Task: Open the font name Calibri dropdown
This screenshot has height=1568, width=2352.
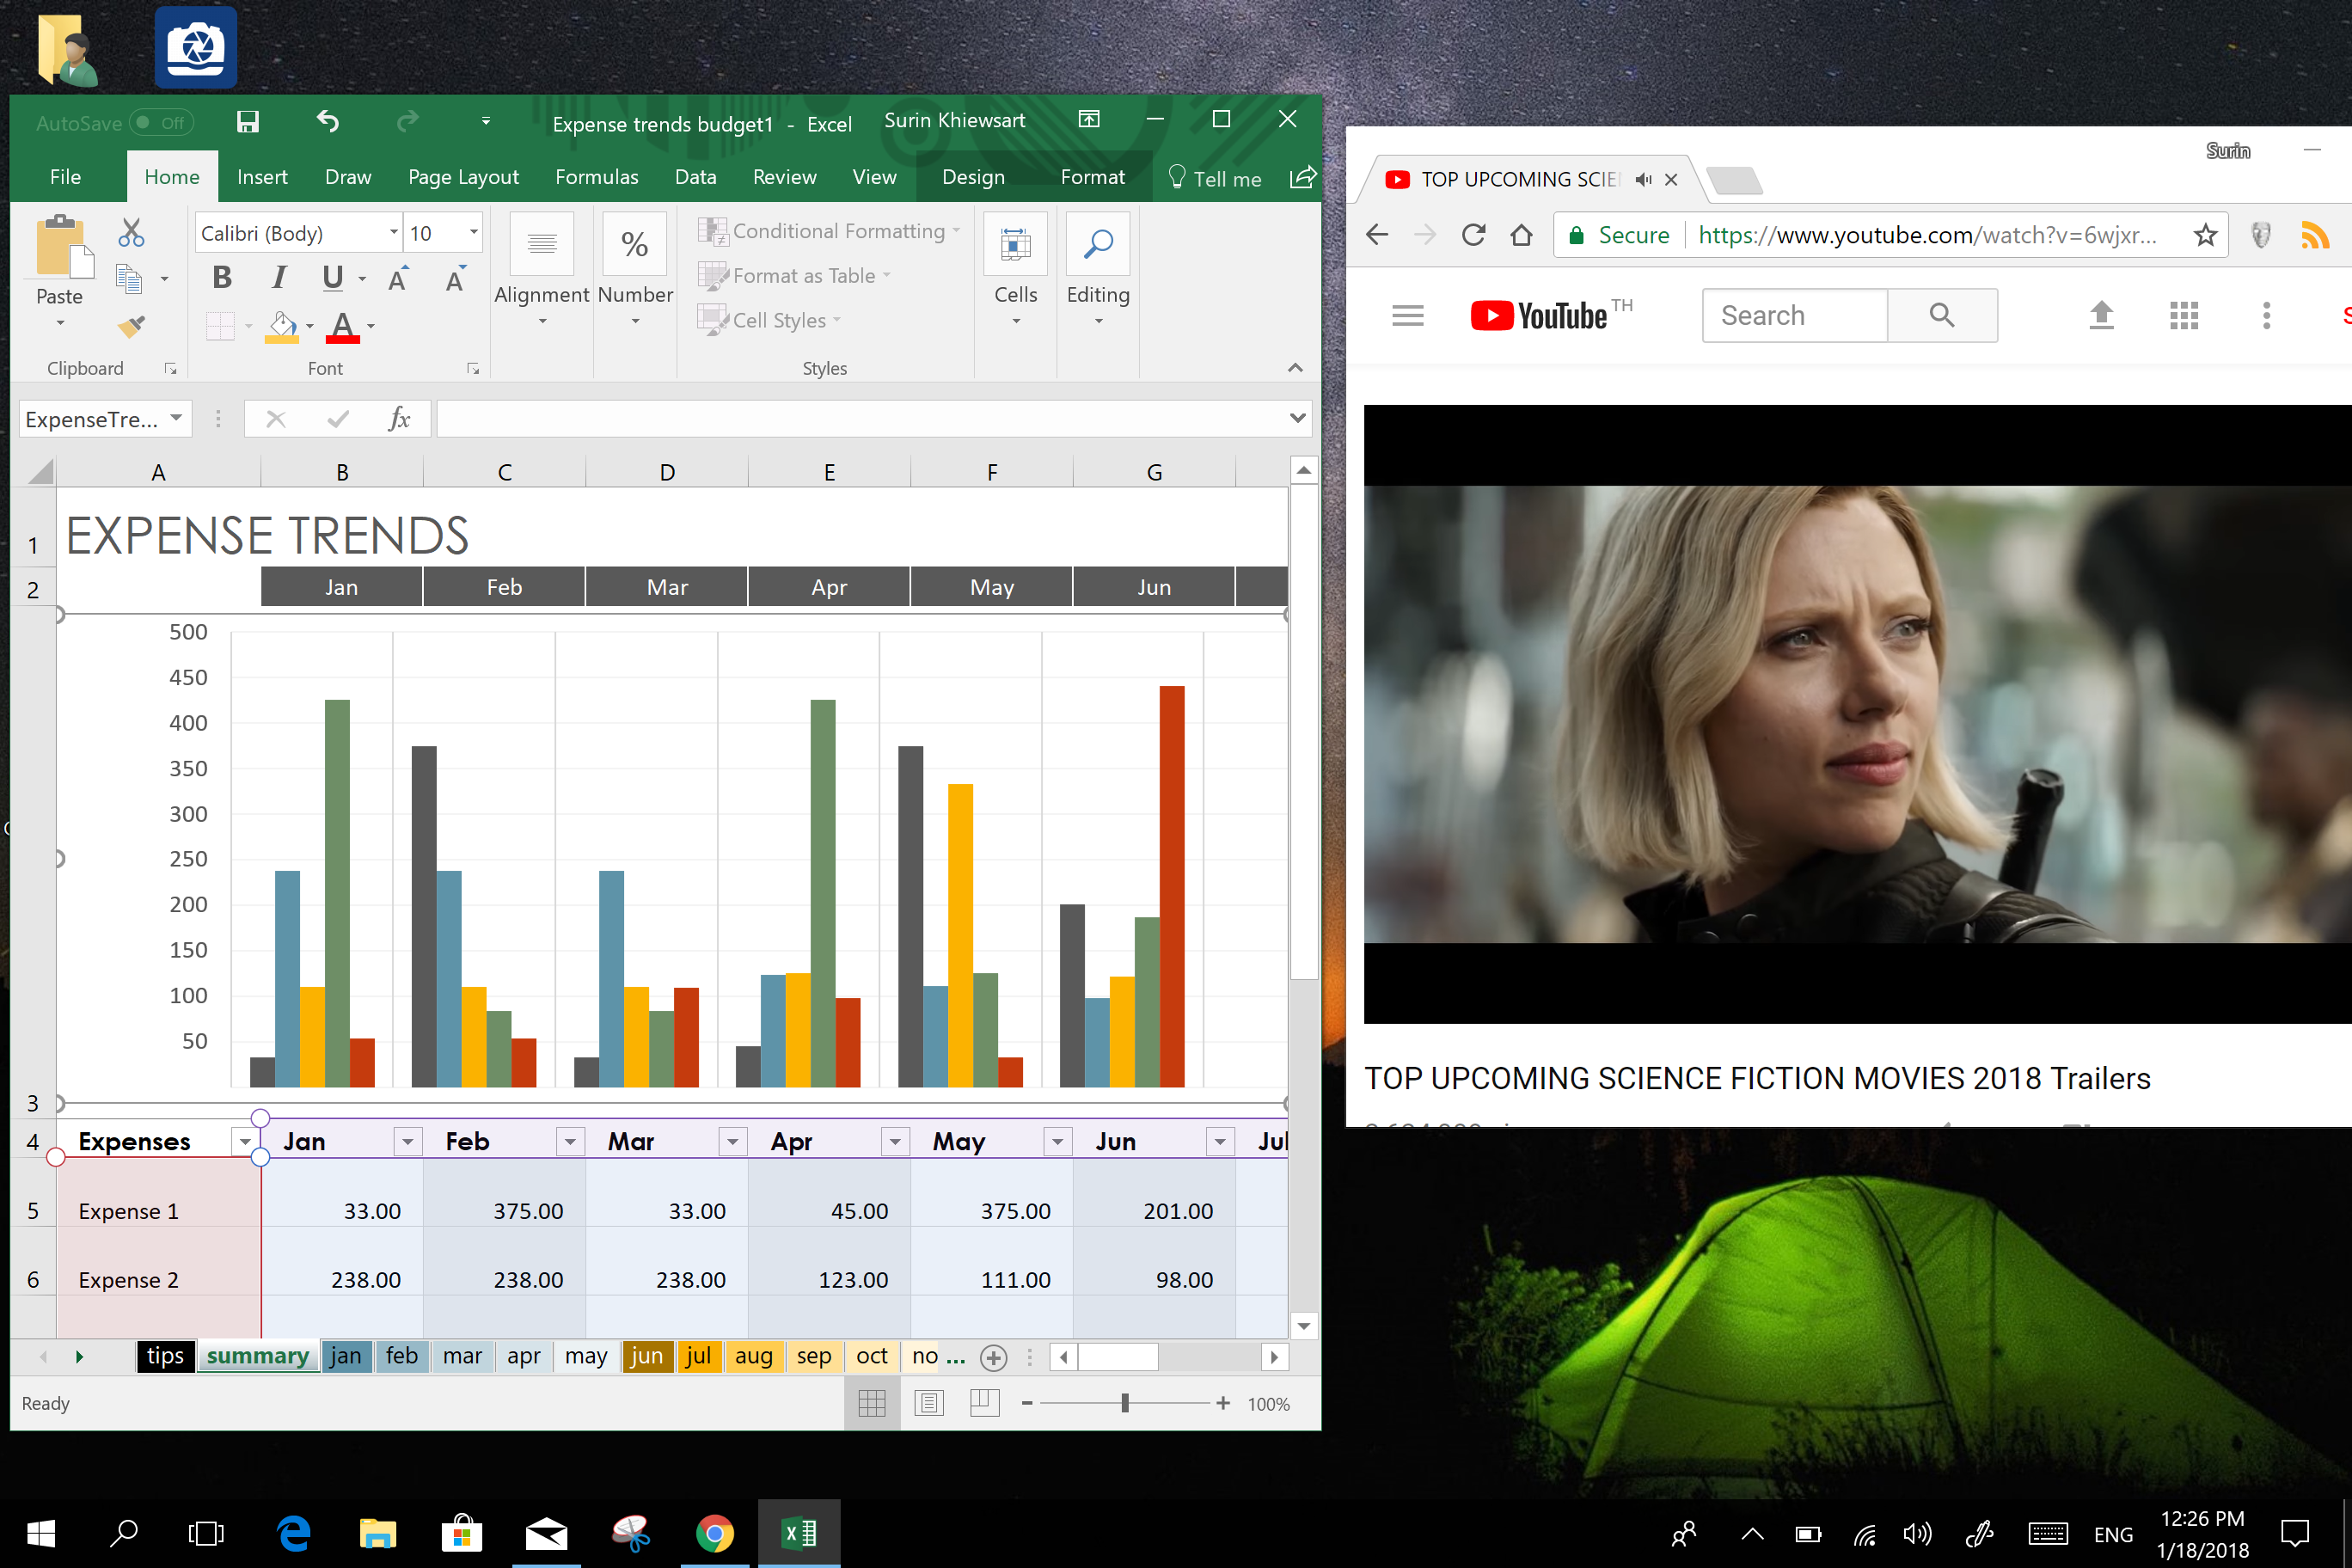Action: point(393,233)
